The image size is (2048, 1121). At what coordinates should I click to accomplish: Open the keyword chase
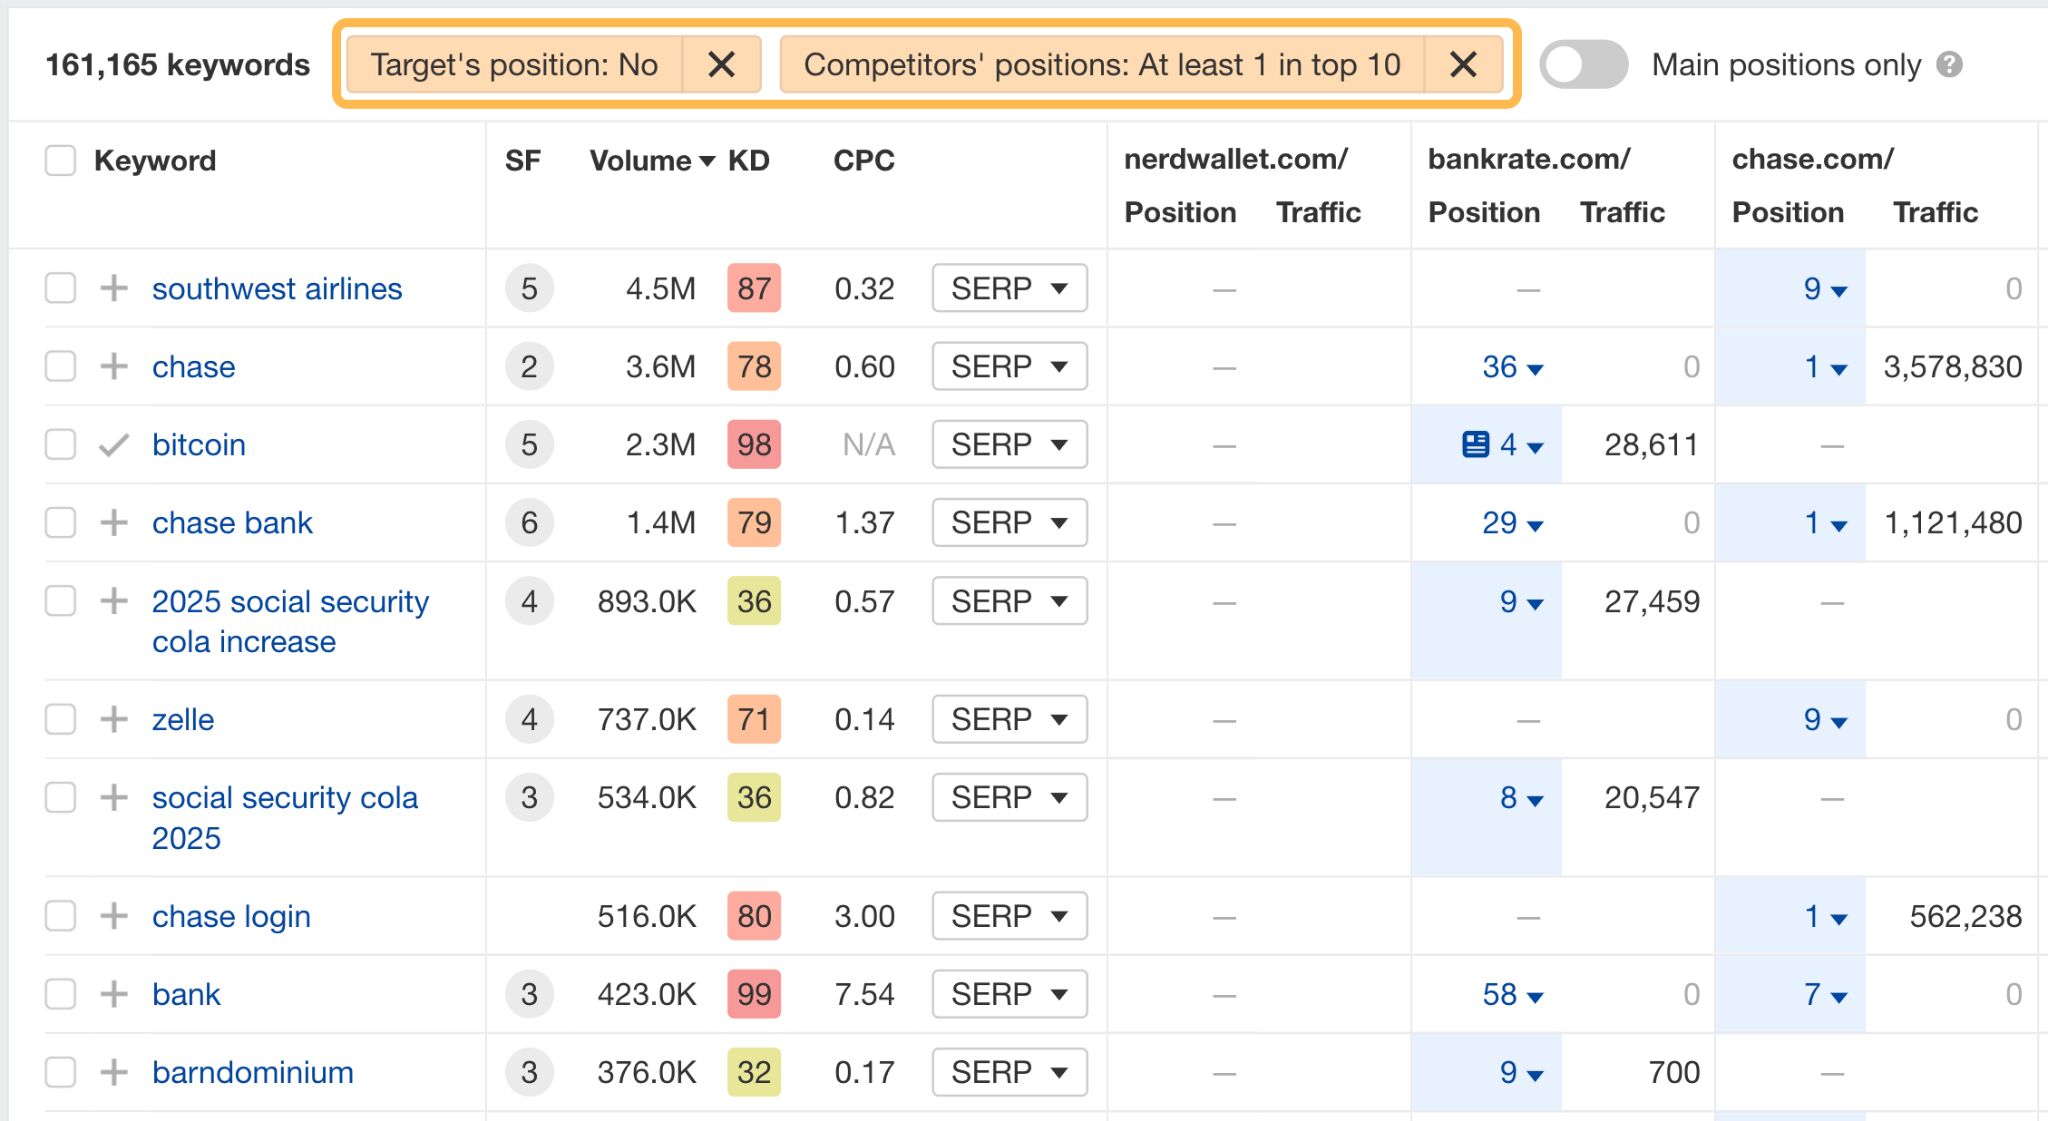click(x=193, y=366)
